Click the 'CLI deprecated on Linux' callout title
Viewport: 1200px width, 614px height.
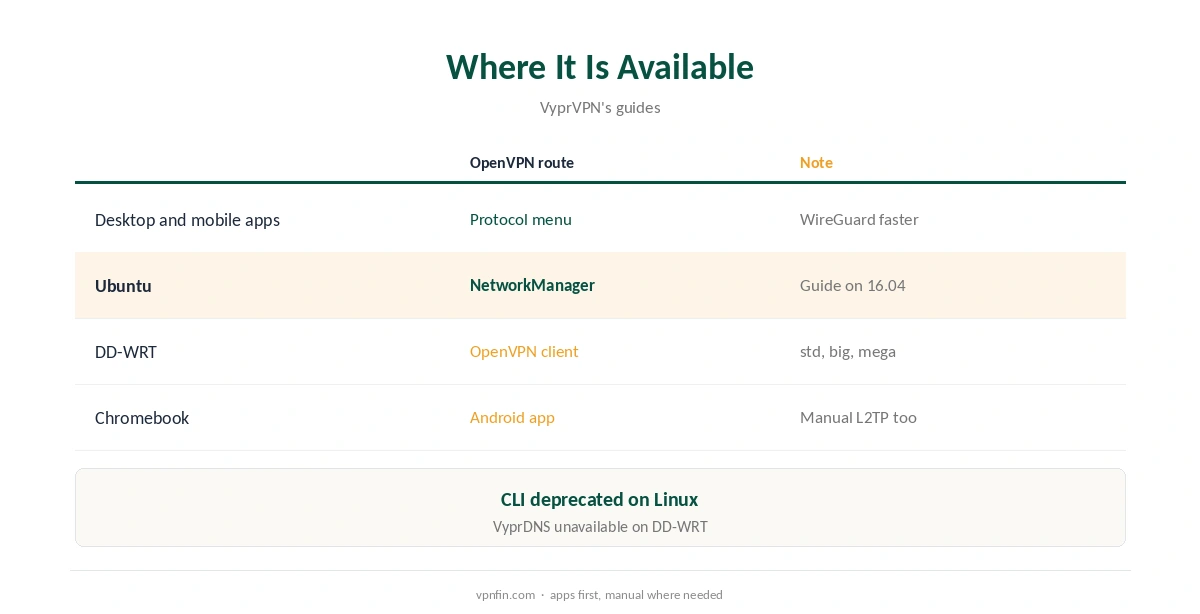pos(600,499)
